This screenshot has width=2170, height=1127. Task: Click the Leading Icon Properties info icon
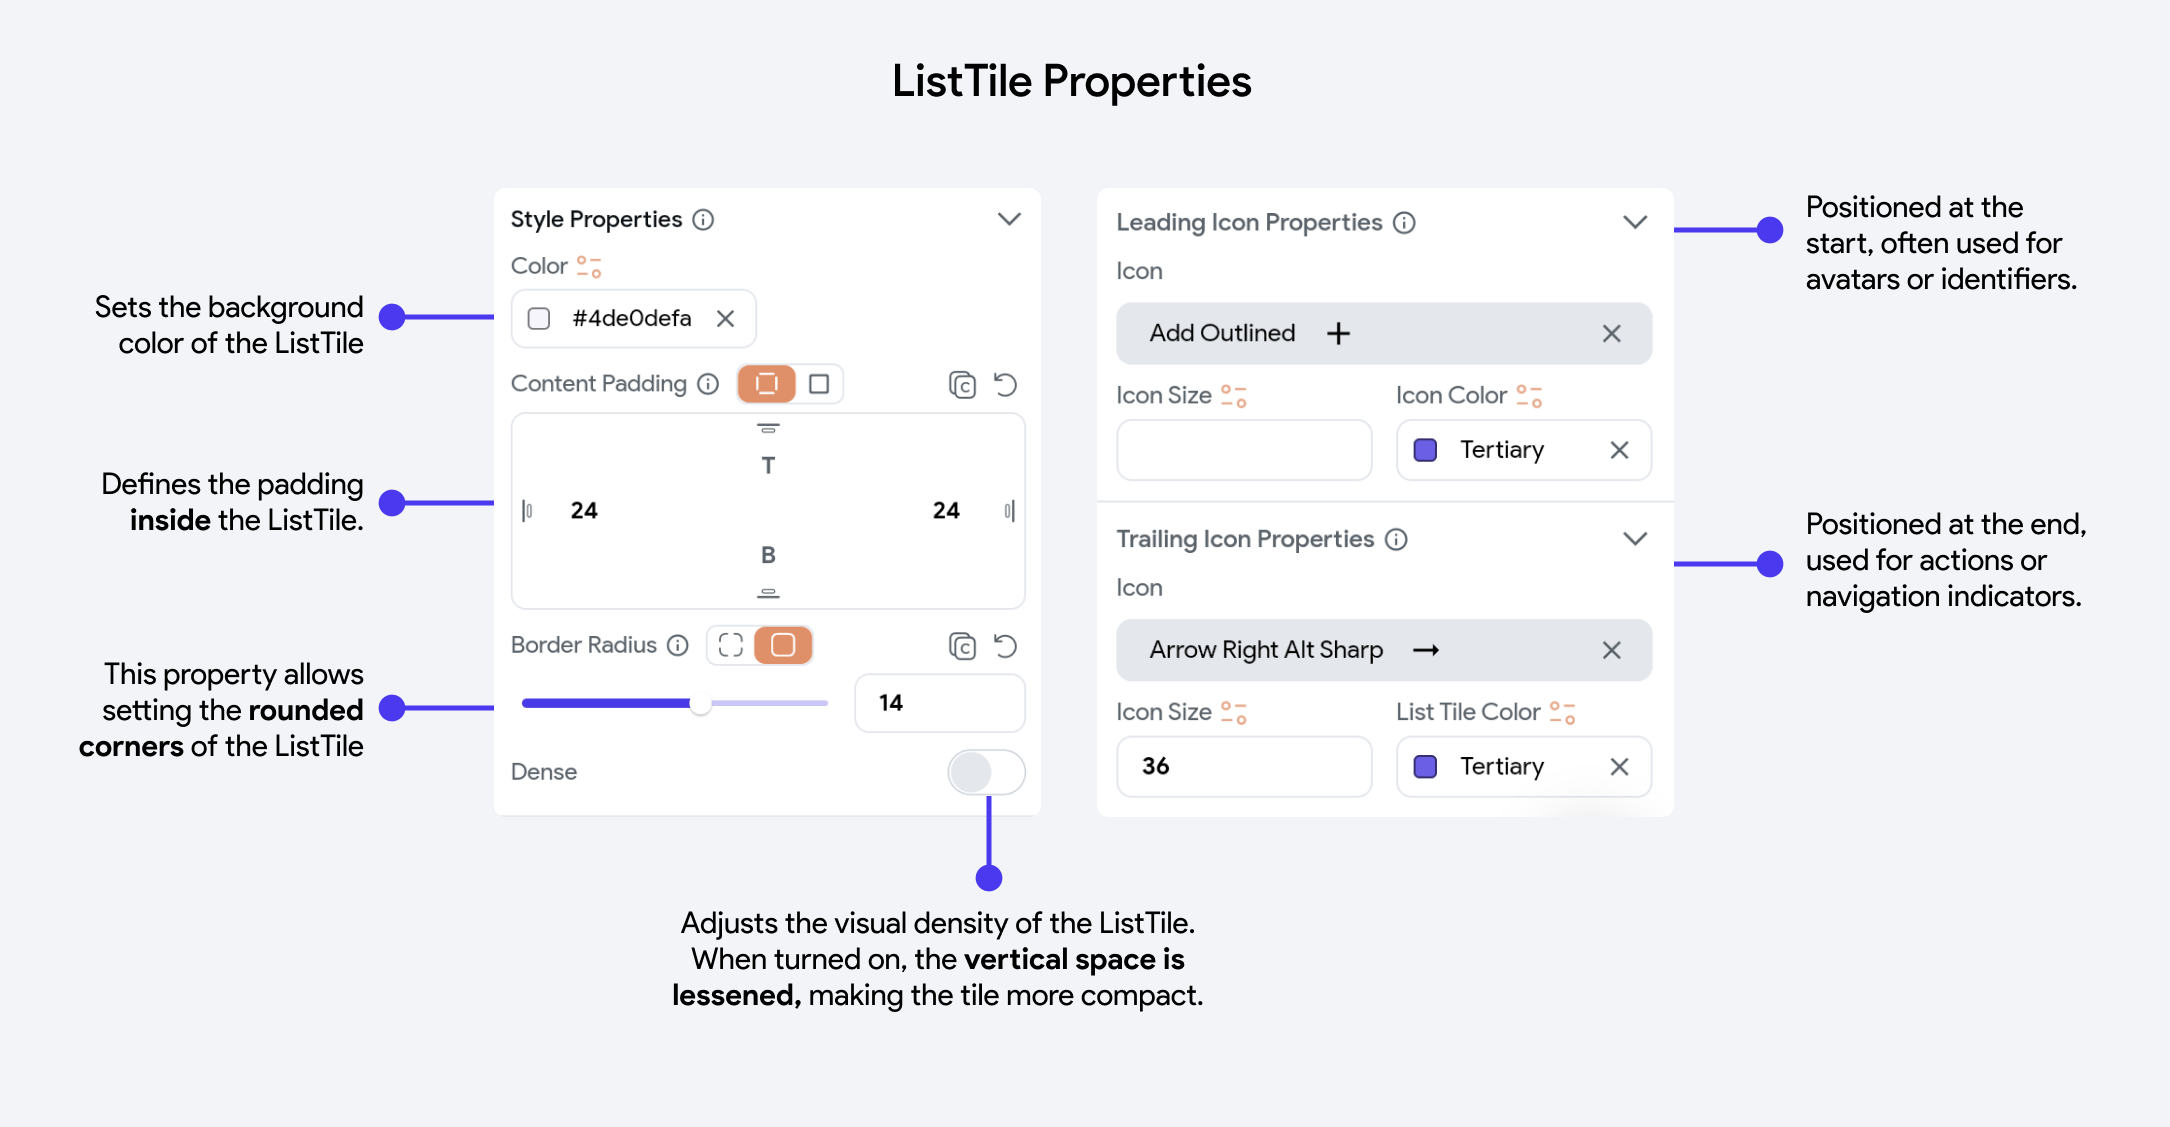pyautogui.click(x=1404, y=222)
